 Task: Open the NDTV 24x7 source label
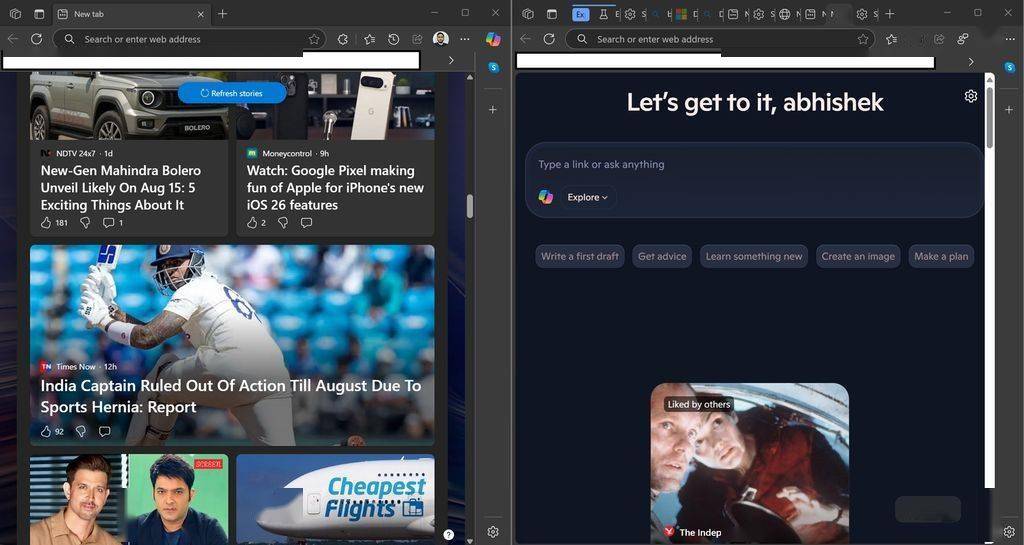coord(76,153)
